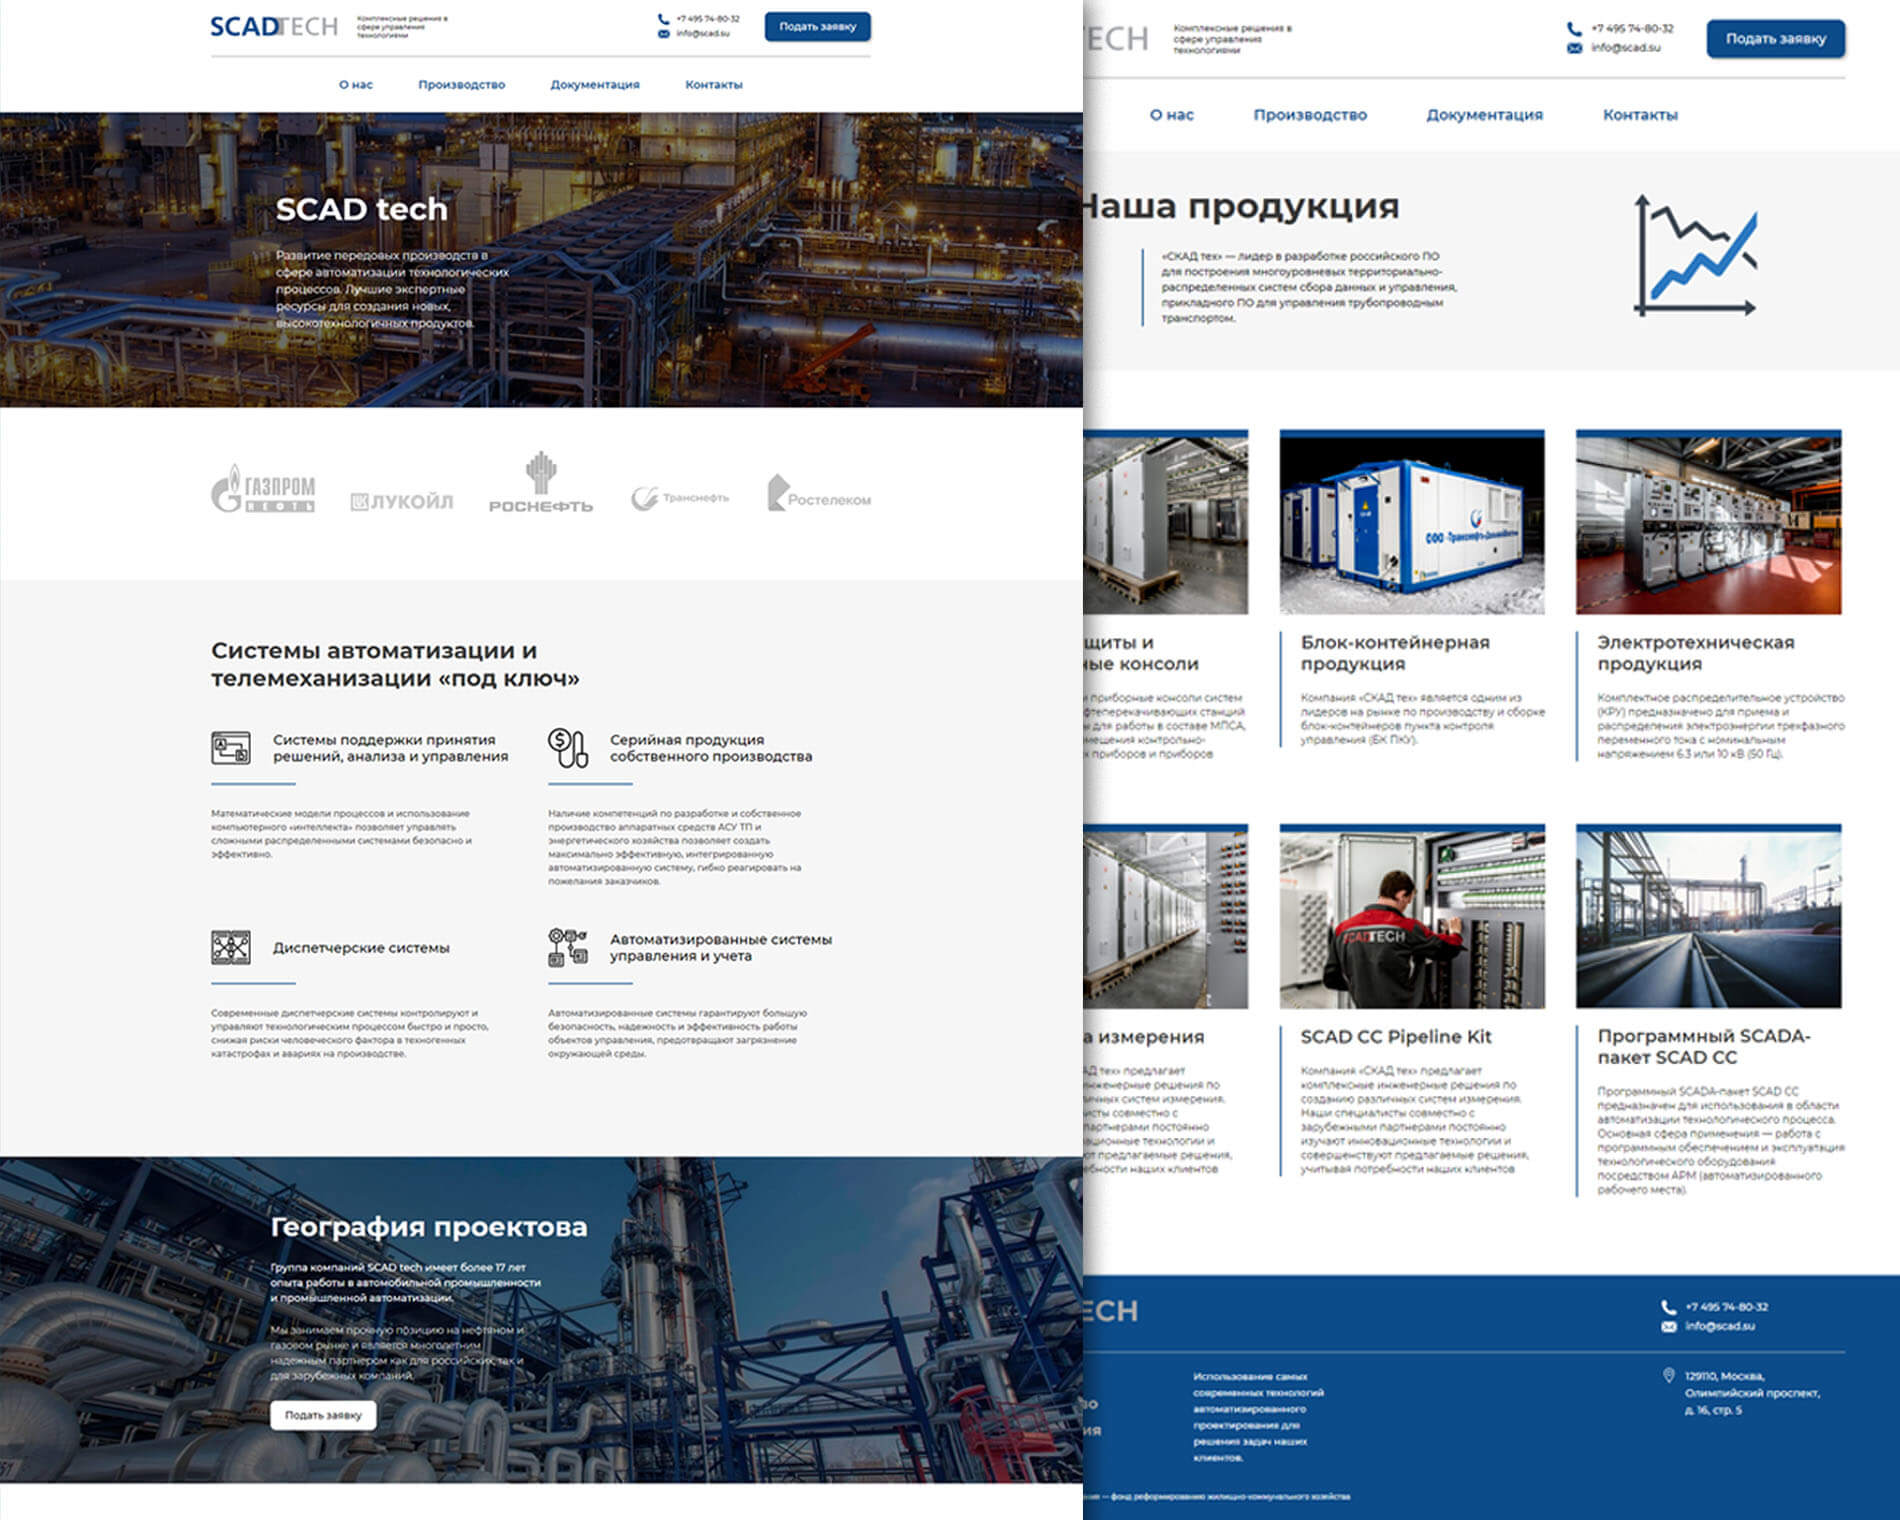Viewport: 1900px width, 1520px height.
Task: Click the SCADTECH logo in left header
Action: 274,27
